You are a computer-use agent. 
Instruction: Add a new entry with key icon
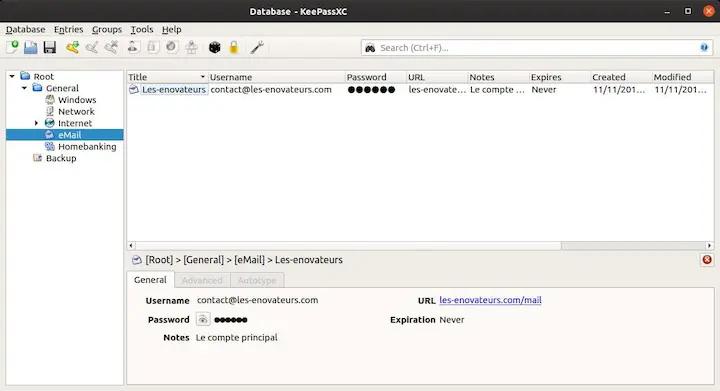[72, 47]
